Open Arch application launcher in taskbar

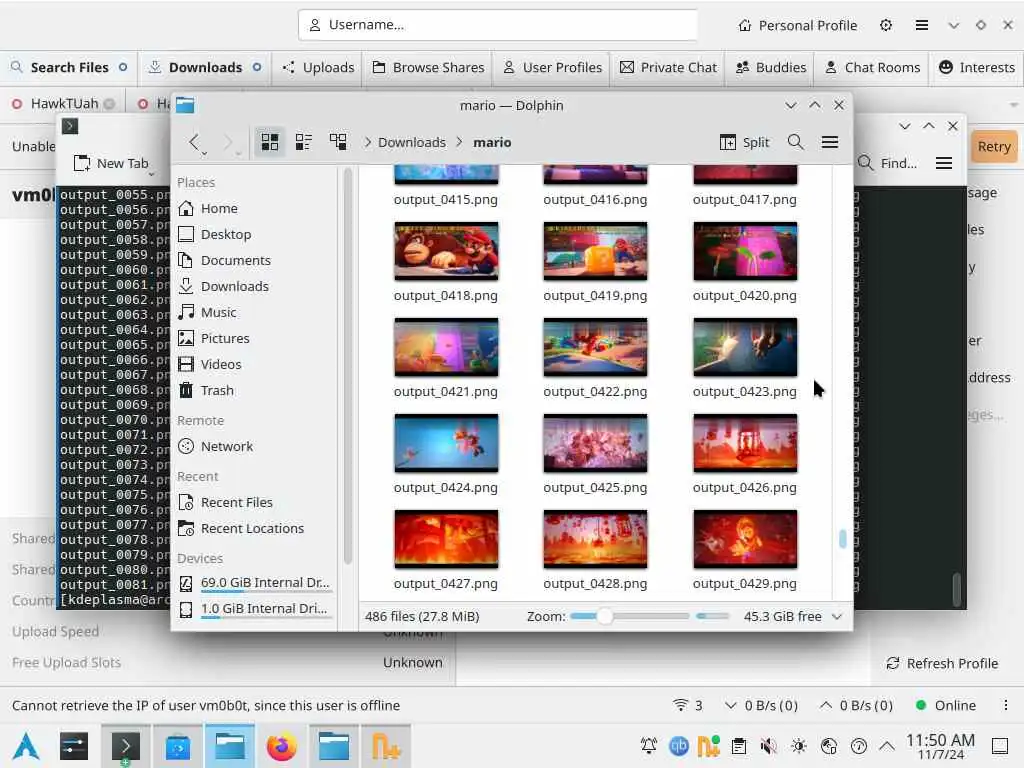[25, 746]
